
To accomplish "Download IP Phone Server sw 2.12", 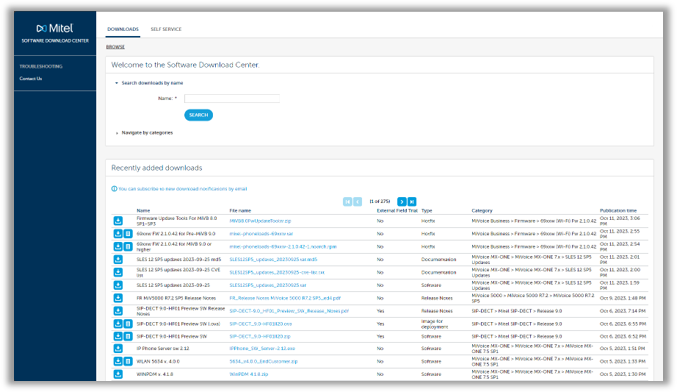I will tap(118, 348).
